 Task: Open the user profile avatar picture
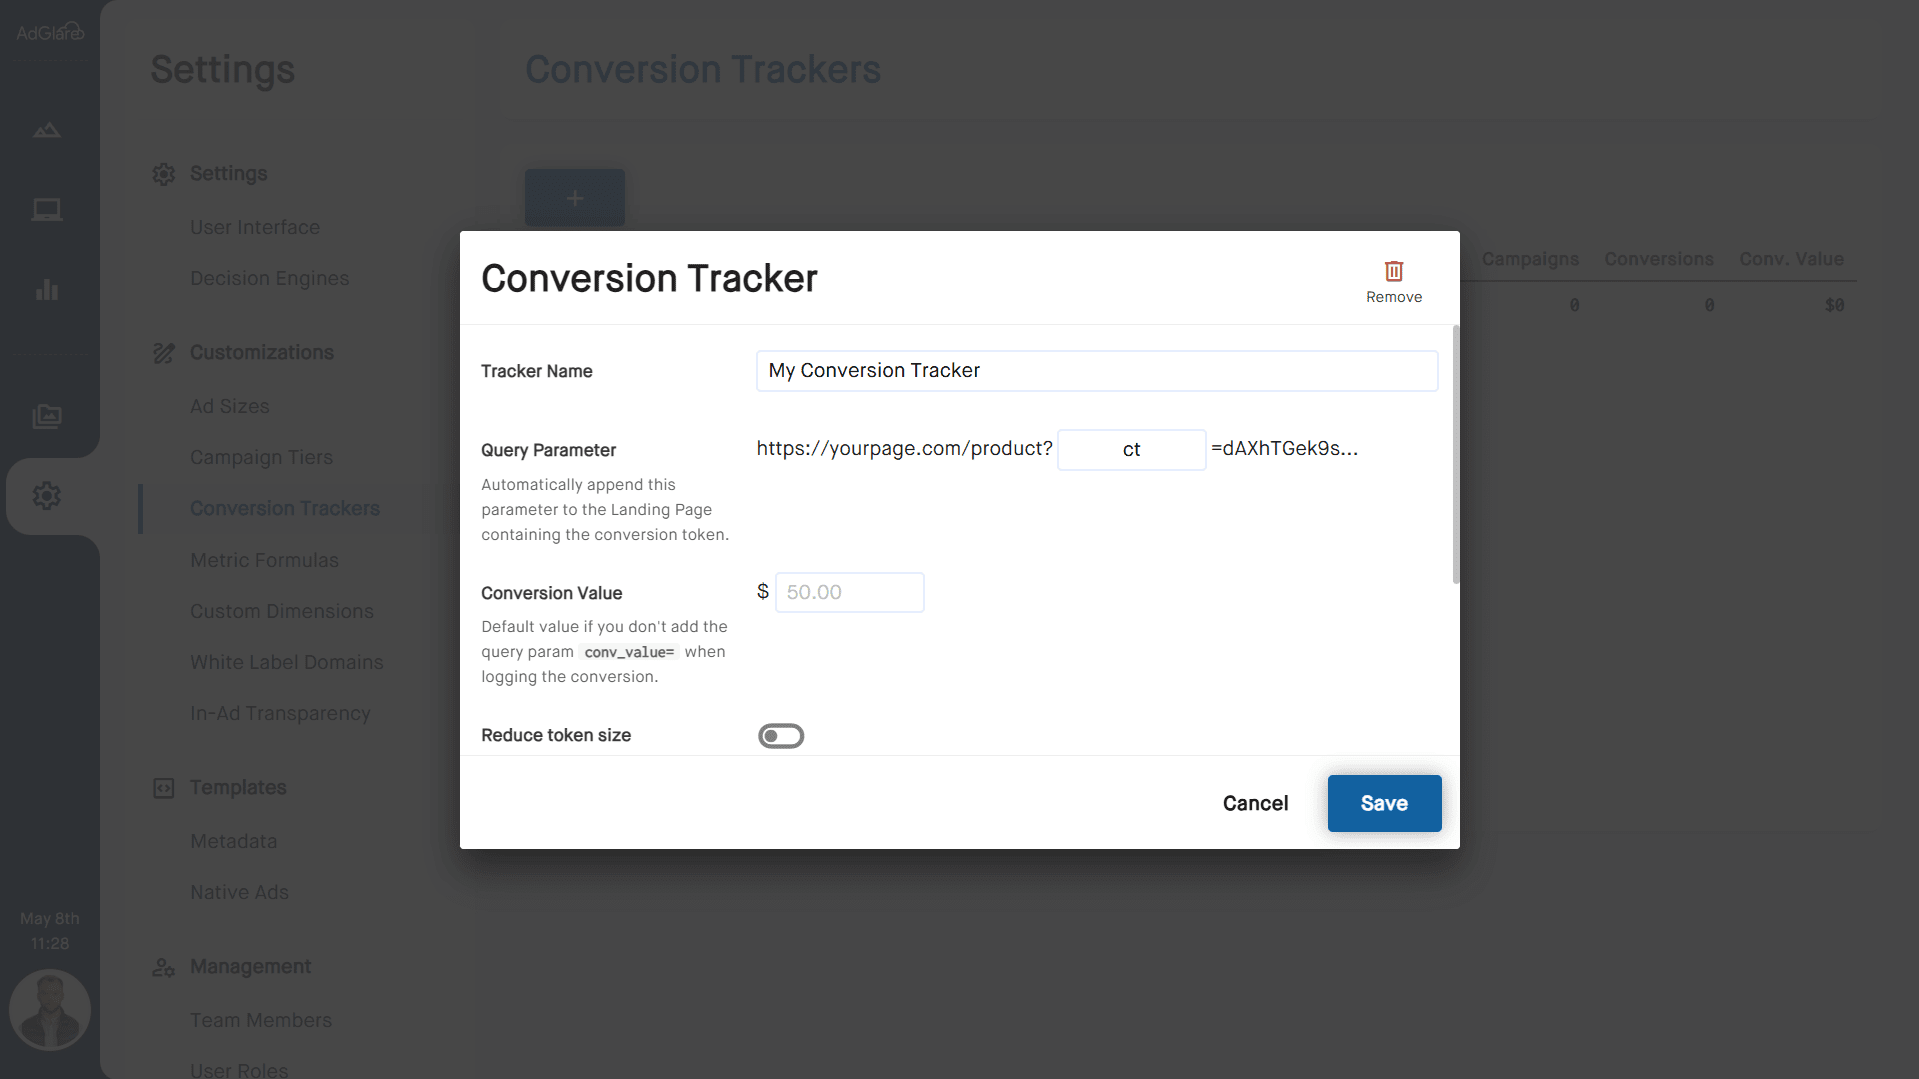49,1010
